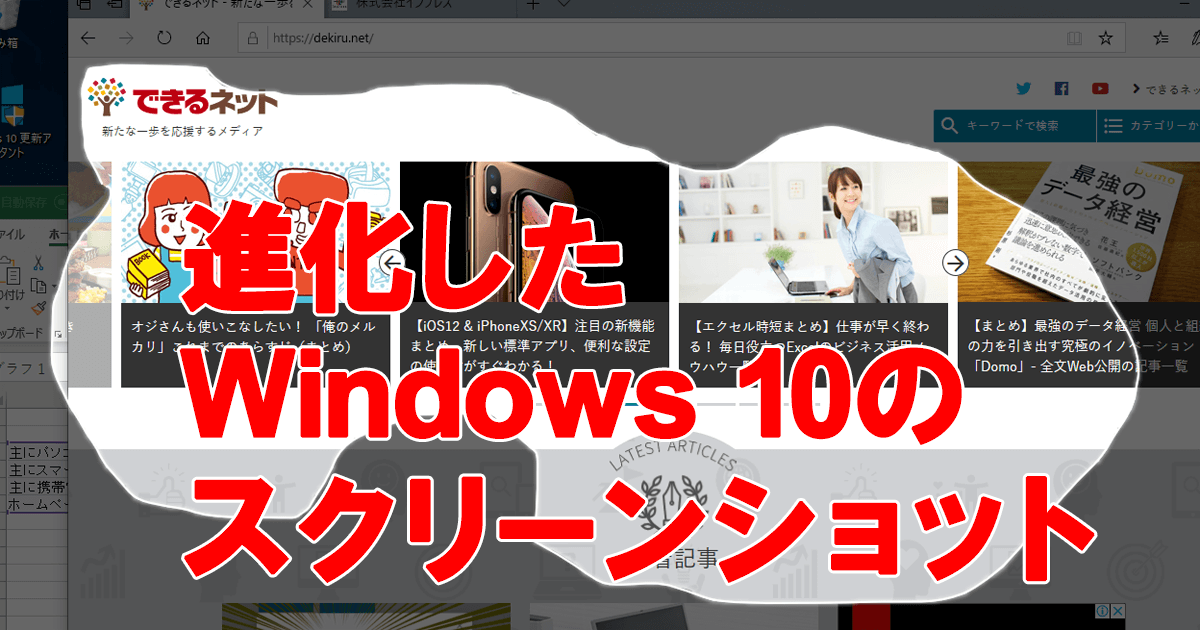Open the 俺のメルカリ article thumbnail
Screen dimensions: 1200x630
pos(255,232)
